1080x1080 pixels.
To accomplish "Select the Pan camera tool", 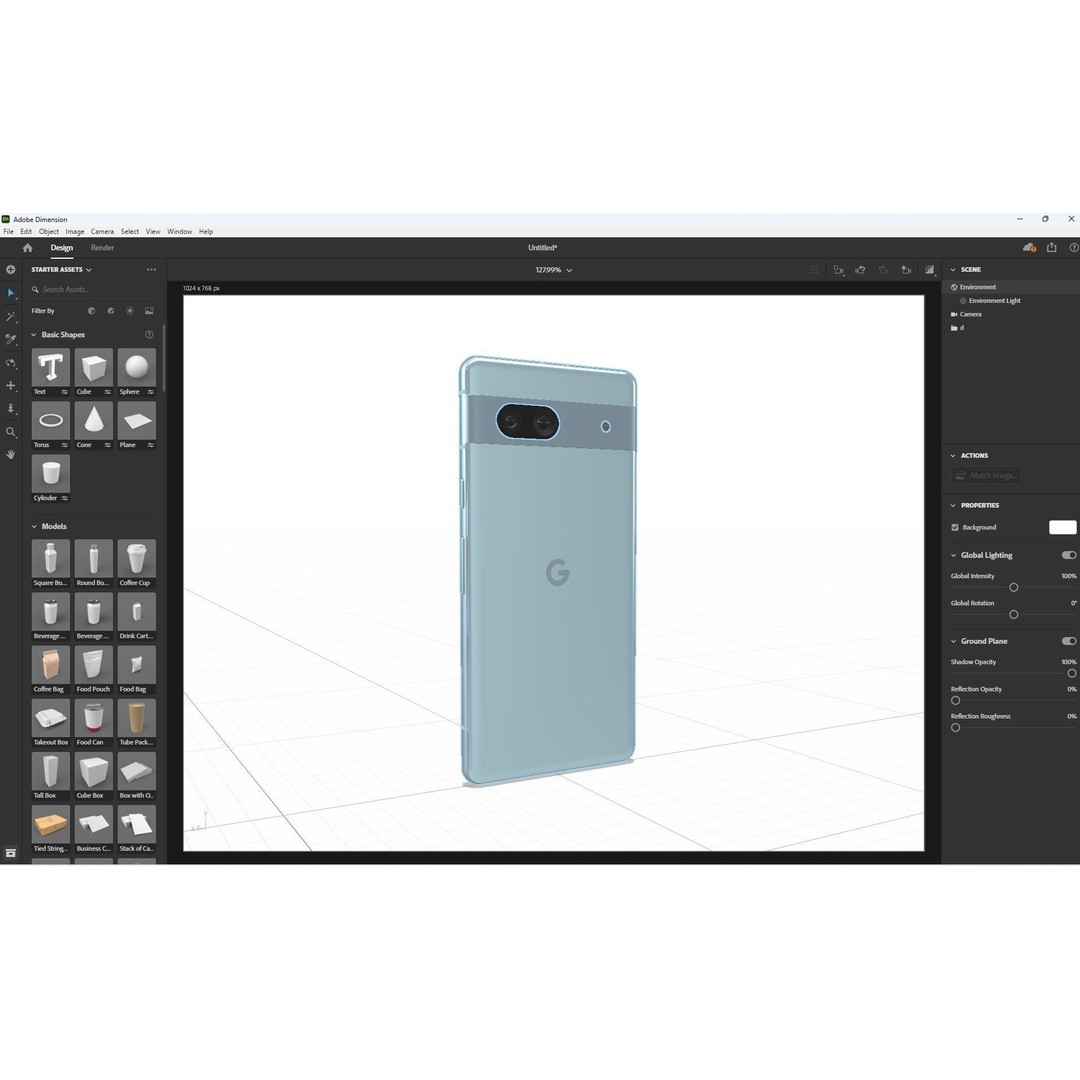I will tap(10, 386).
